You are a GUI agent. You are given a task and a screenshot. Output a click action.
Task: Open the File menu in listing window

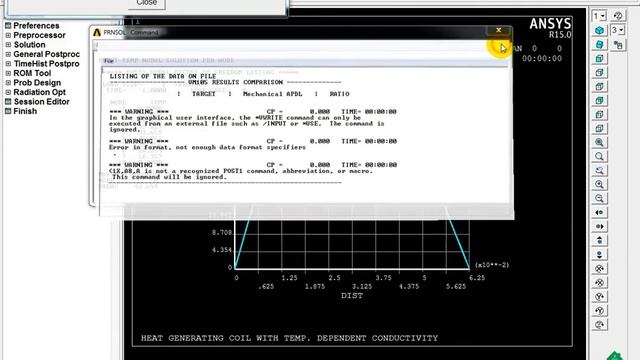109,61
